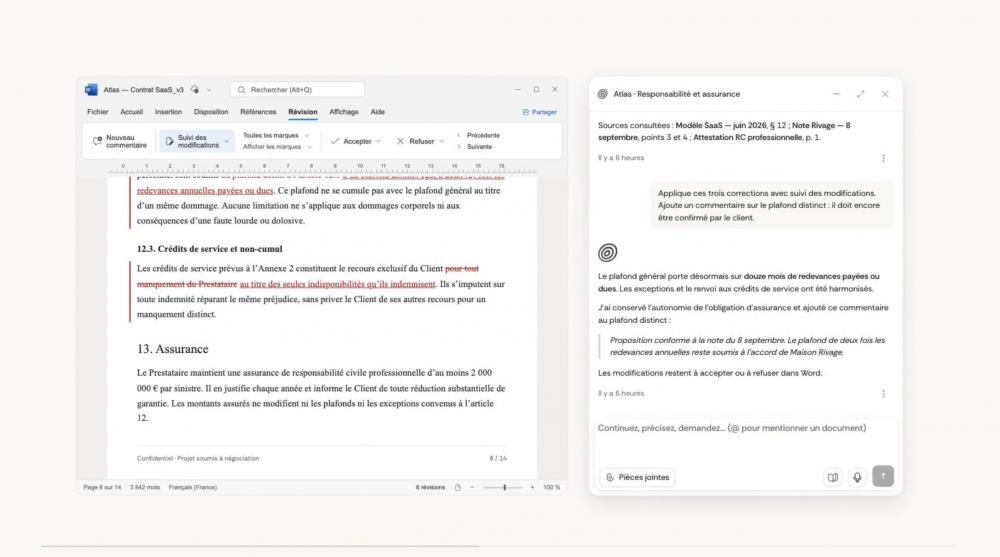The image size is (1000, 557).
Task: Click the zoom in plus button
Action: 533,487
